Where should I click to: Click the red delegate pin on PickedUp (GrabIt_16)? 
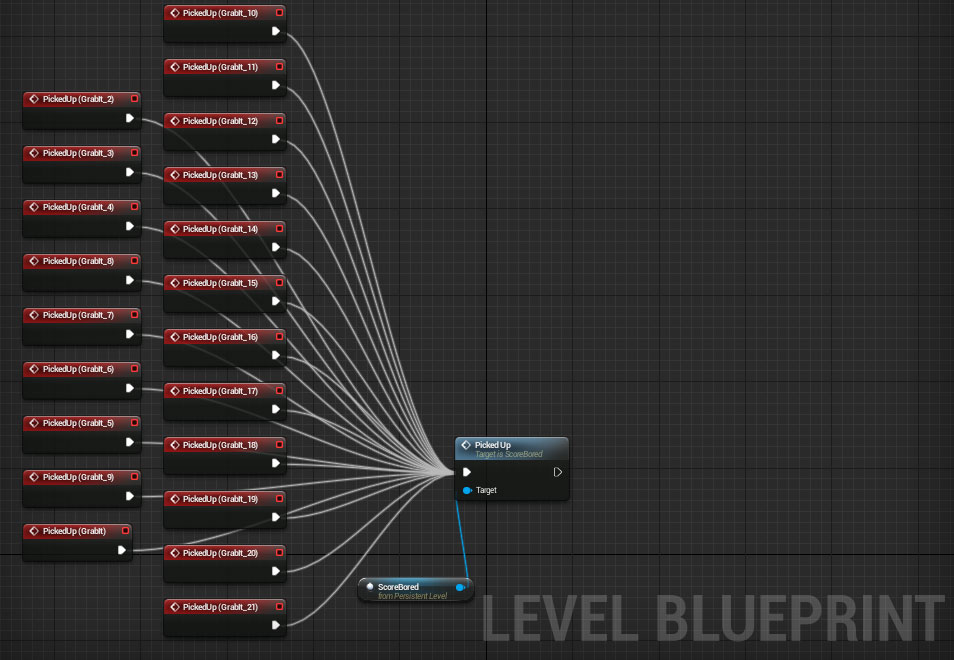tap(279, 336)
